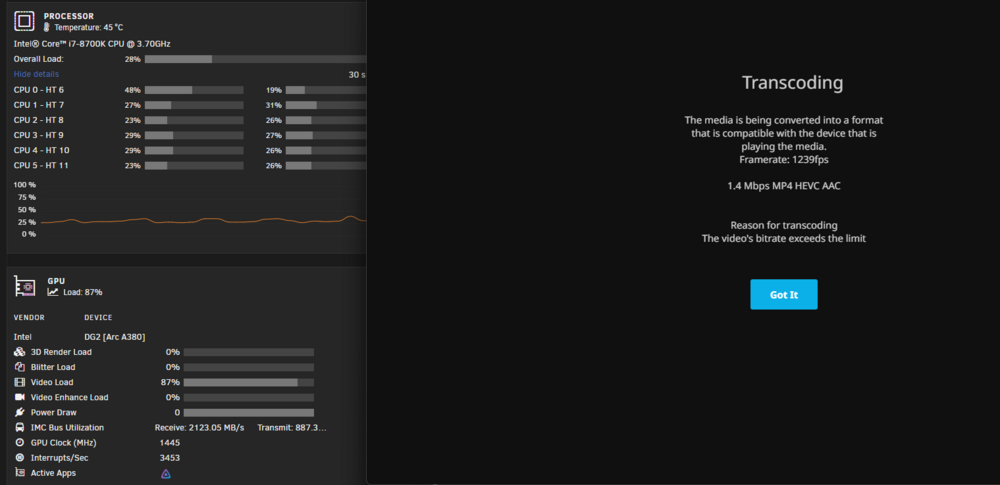Image resolution: width=1000 pixels, height=485 pixels.
Task: Click the IMC Bus Utilization icon
Action: [x=20, y=428]
